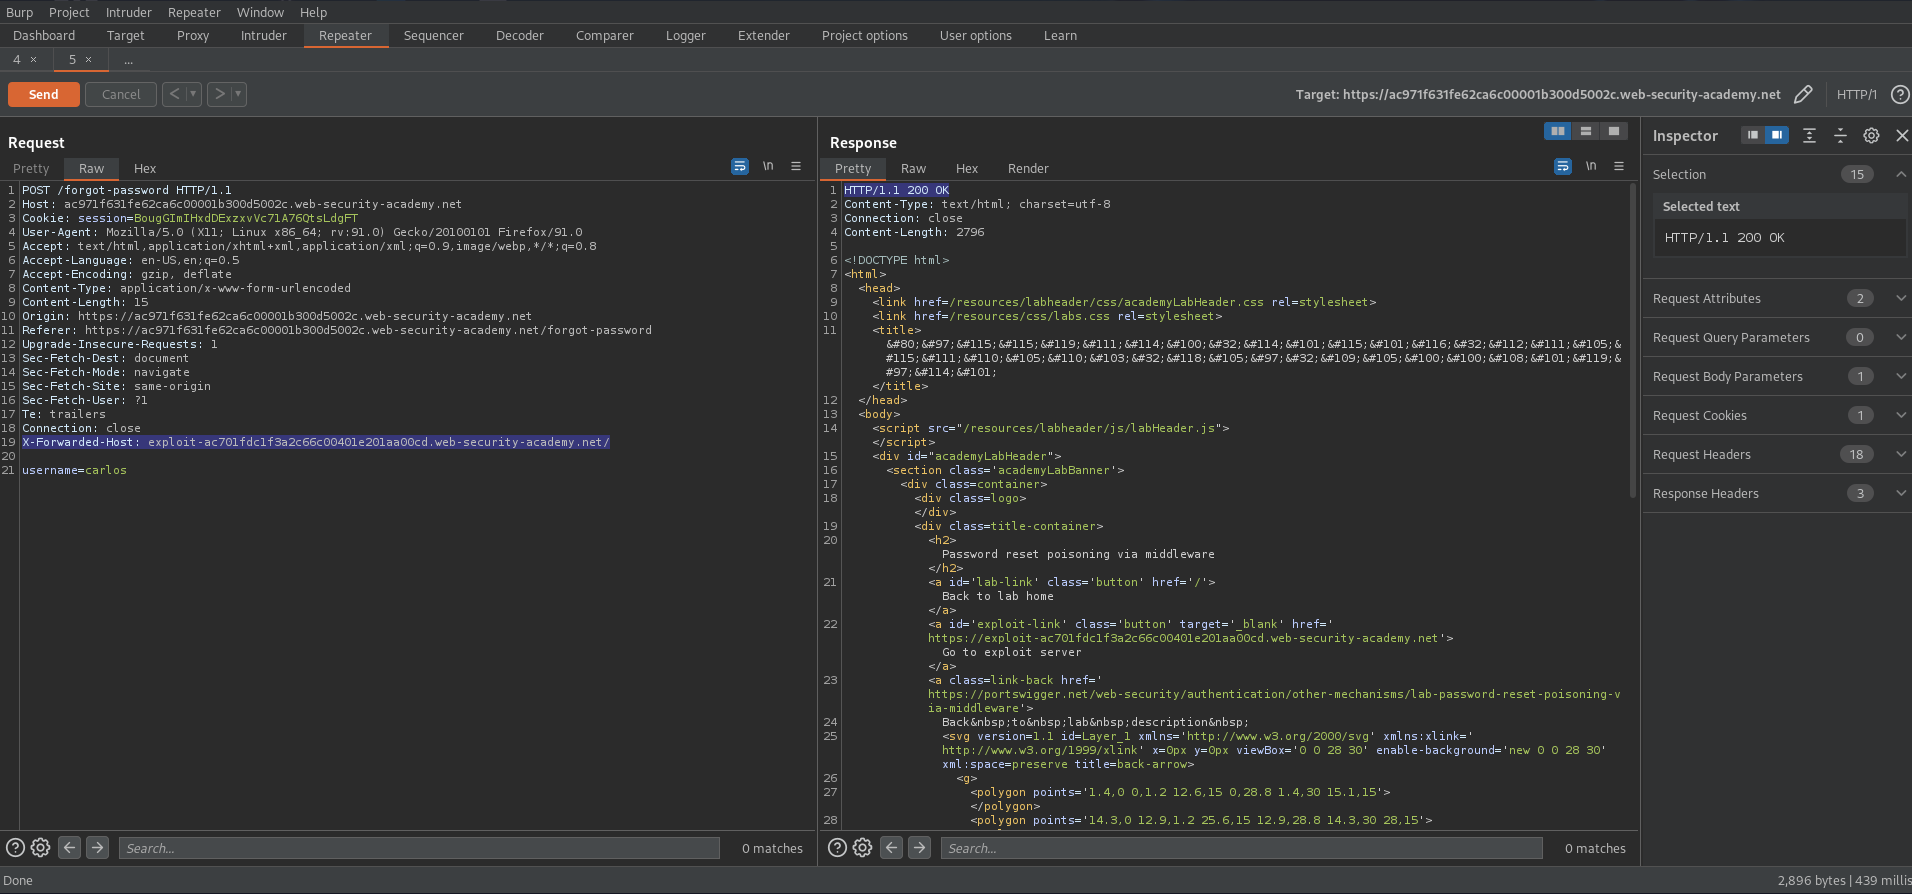Click the orange Send button
This screenshot has height=894, width=1912.
43,94
